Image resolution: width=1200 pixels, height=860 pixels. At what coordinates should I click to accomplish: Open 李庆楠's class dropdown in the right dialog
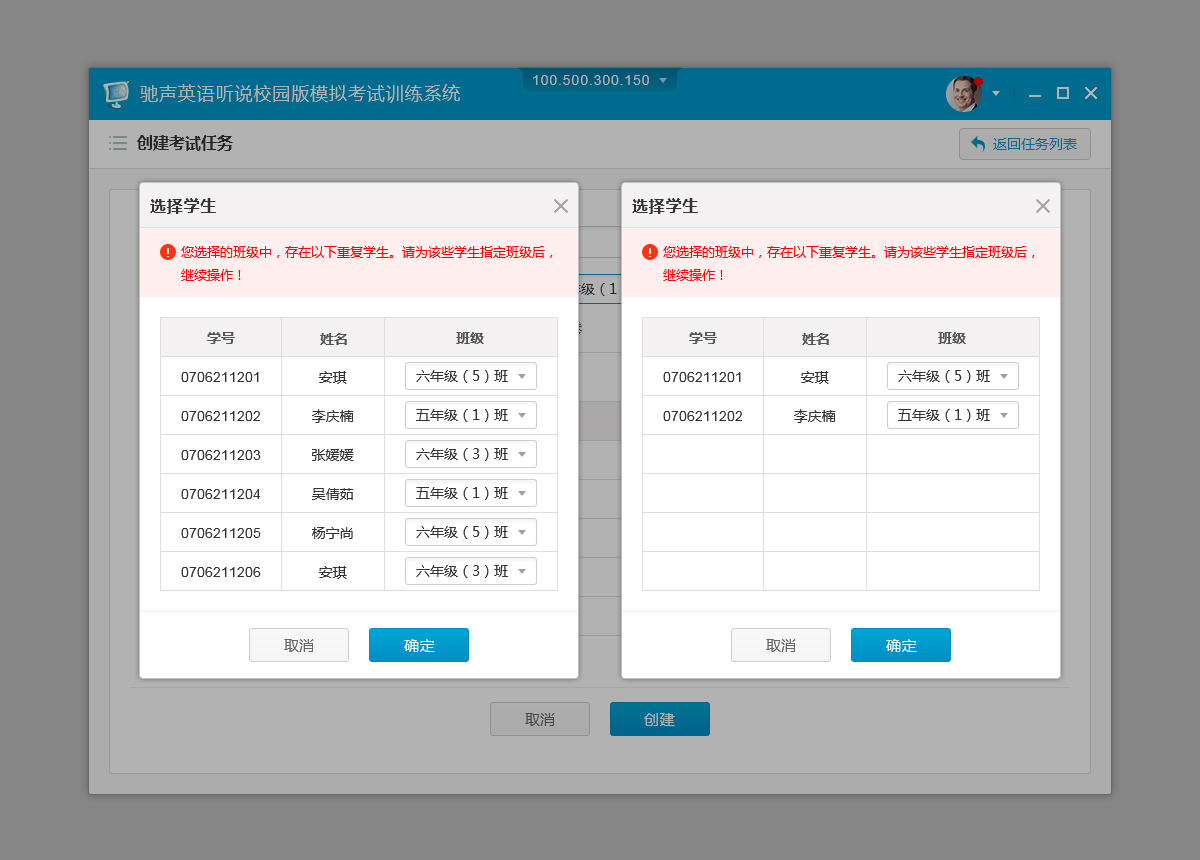coord(953,415)
